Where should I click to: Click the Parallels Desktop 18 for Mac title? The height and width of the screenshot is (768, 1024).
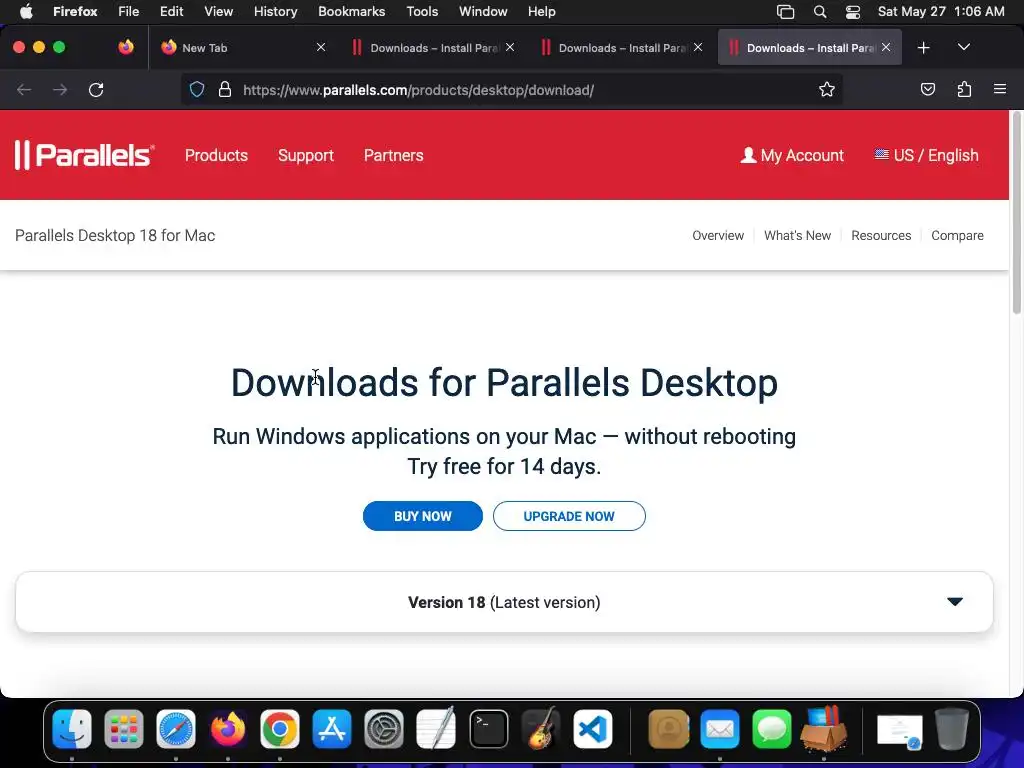point(115,235)
